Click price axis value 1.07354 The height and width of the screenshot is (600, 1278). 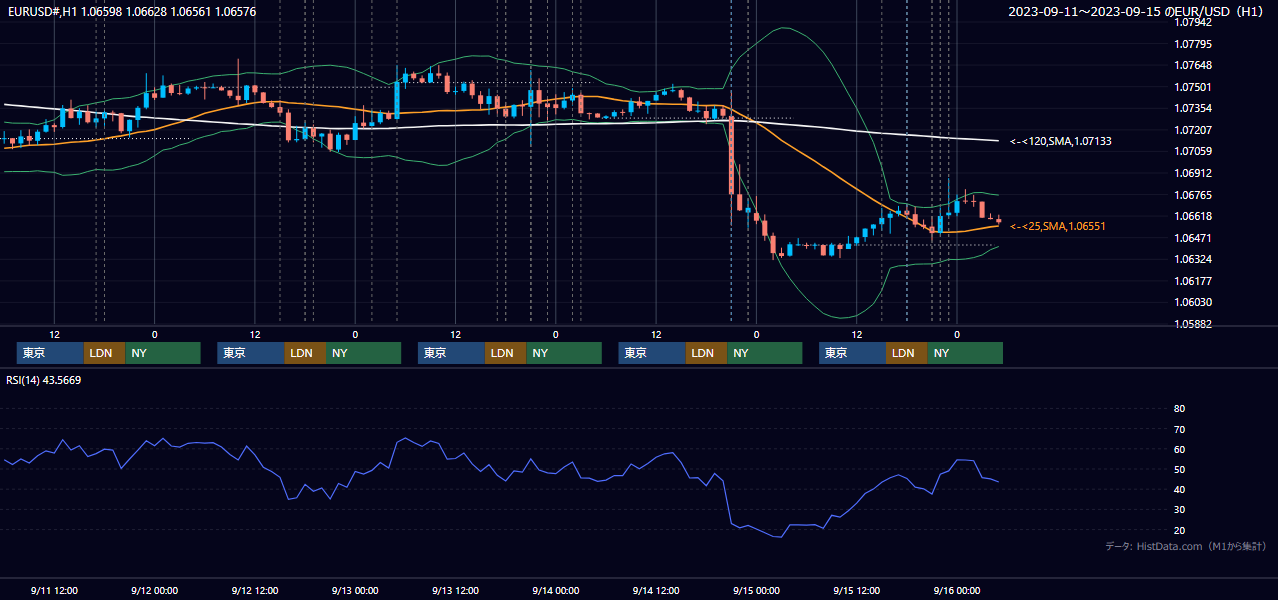pos(1192,108)
